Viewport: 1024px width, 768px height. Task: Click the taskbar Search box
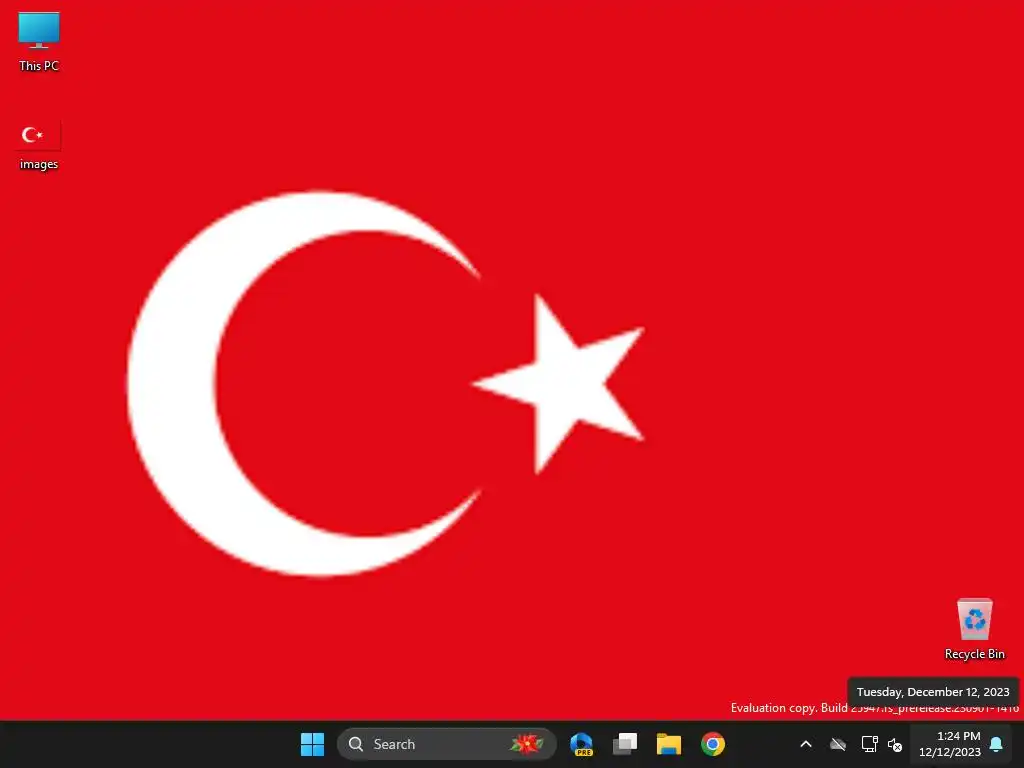[447, 744]
